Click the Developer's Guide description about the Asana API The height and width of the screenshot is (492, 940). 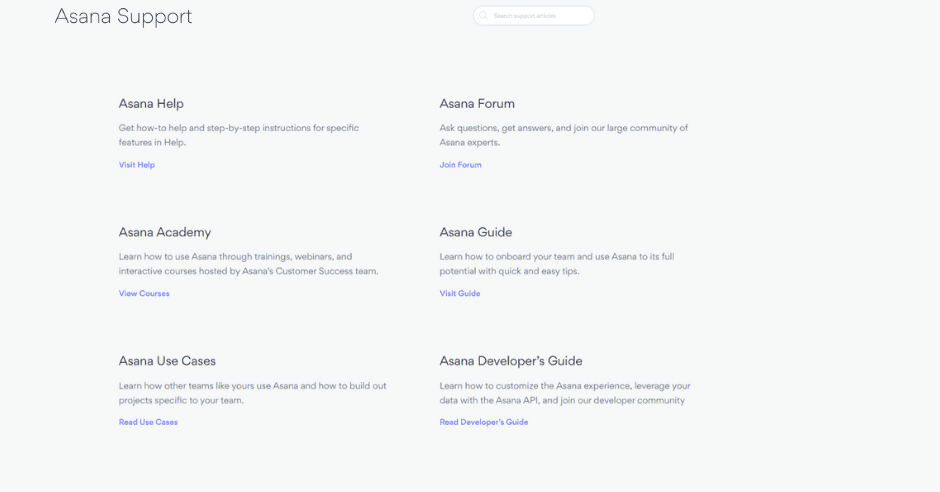point(564,393)
